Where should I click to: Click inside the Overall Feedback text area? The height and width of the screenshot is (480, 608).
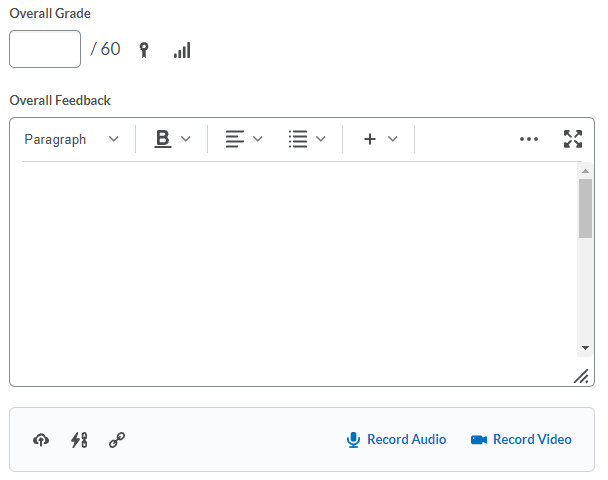click(295, 260)
